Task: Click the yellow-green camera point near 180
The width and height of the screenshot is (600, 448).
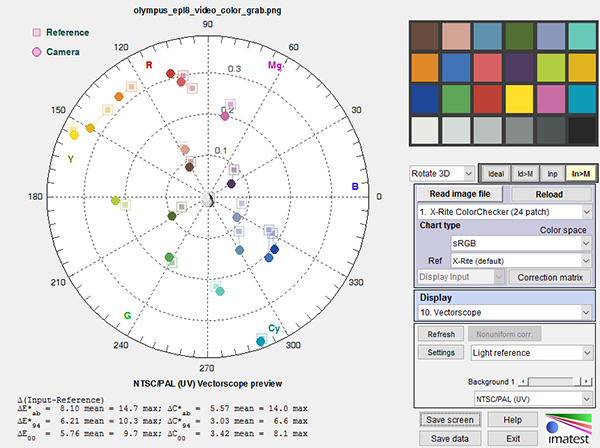Action: pyautogui.click(x=115, y=200)
